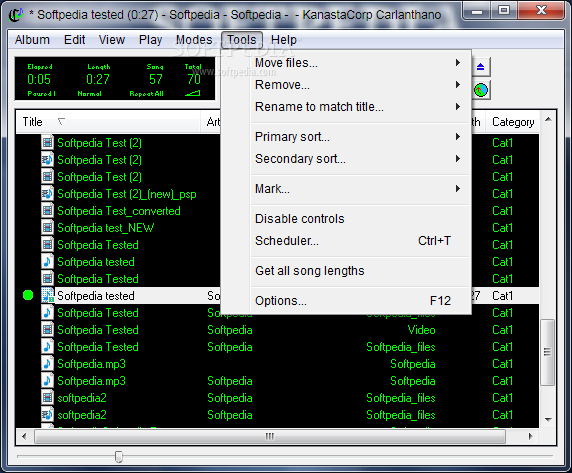The width and height of the screenshot is (572, 473).
Task: Click the Length 0:27 readout
Action: coord(98,79)
